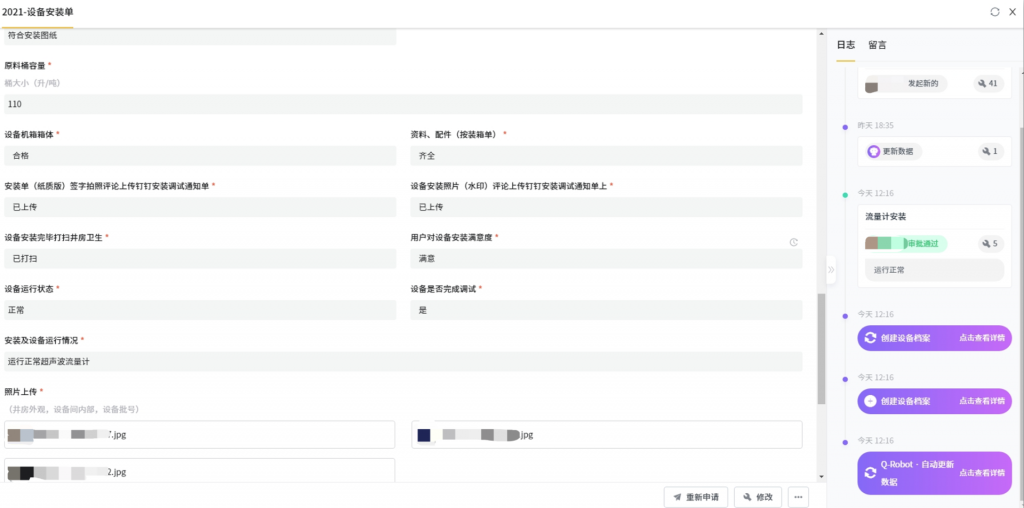Viewport: 1024px width, 508px height.
Task: Click the 更新数据 log entry icon
Action: pyautogui.click(x=873, y=151)
